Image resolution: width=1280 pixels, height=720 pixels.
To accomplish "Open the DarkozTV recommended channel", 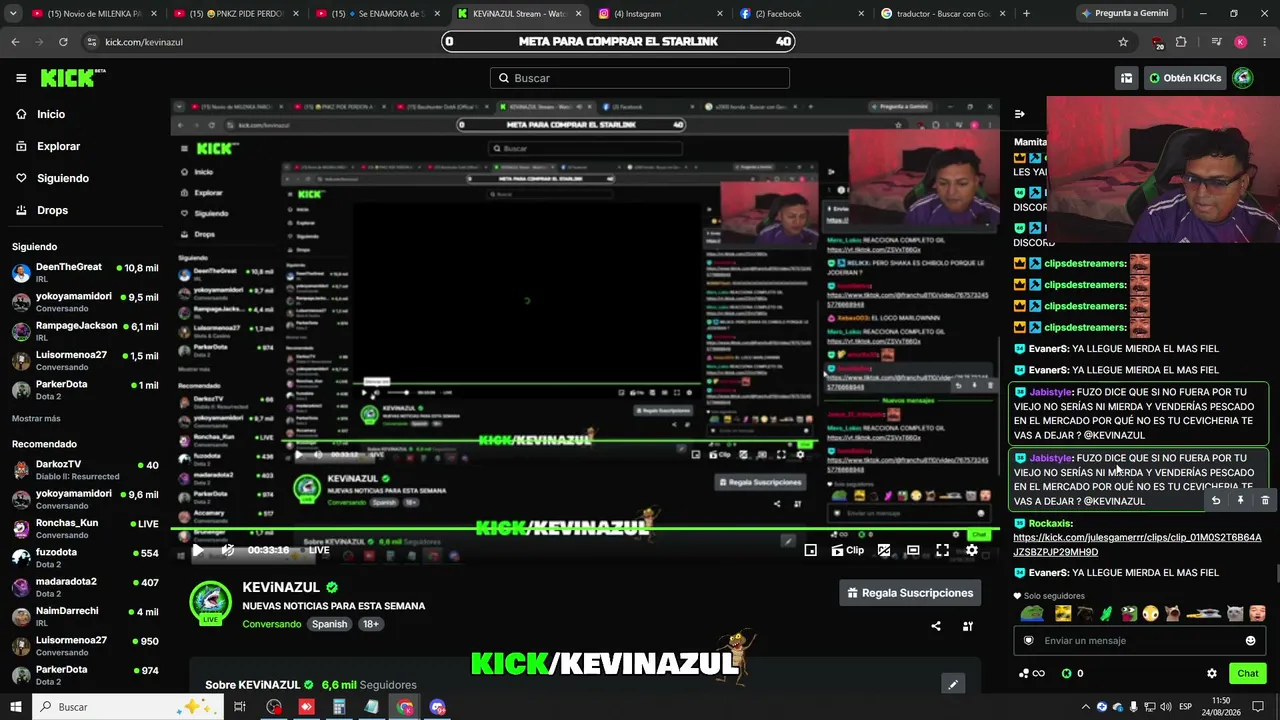I will tap(85, 470).
